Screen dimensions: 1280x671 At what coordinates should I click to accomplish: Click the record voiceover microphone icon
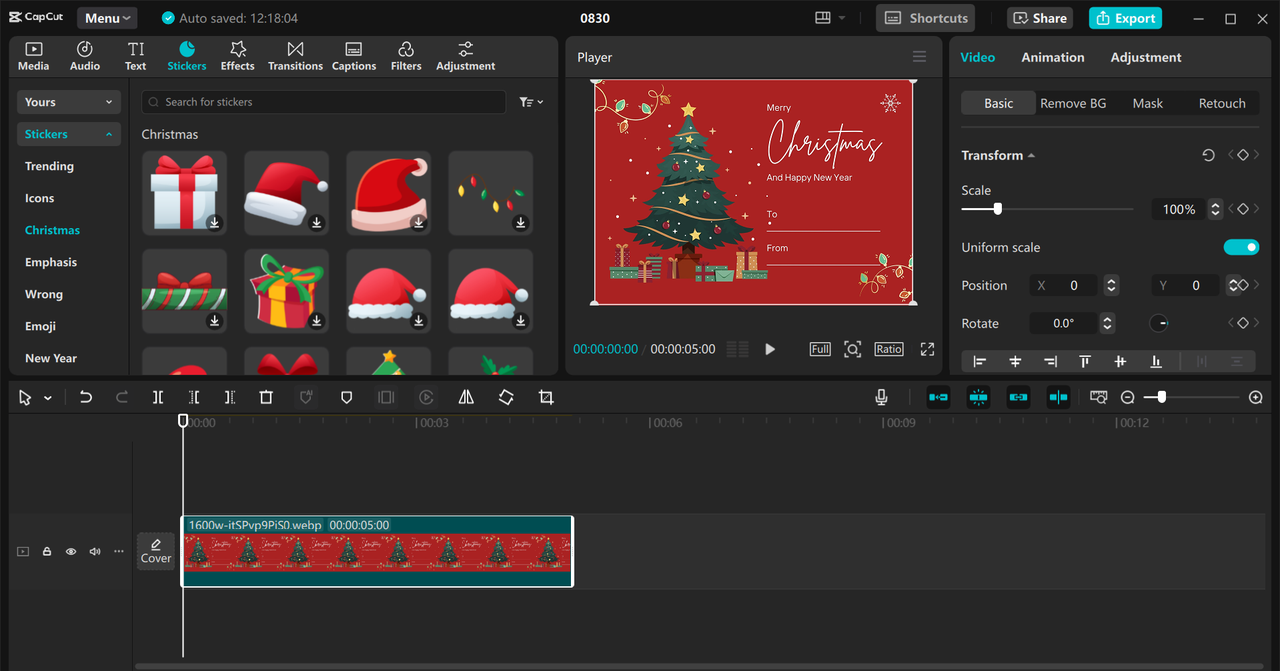[881, 397]
